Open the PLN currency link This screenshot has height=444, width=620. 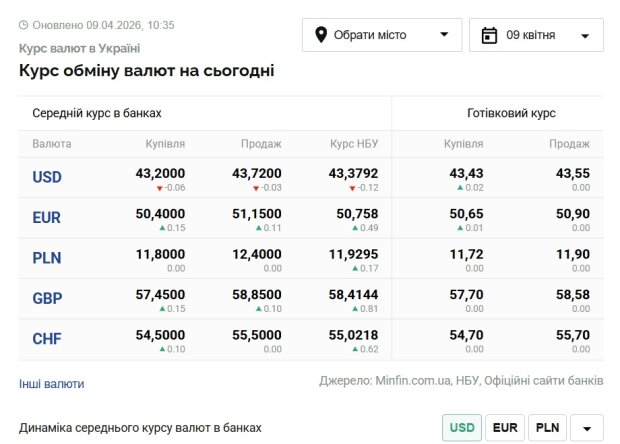47,258
